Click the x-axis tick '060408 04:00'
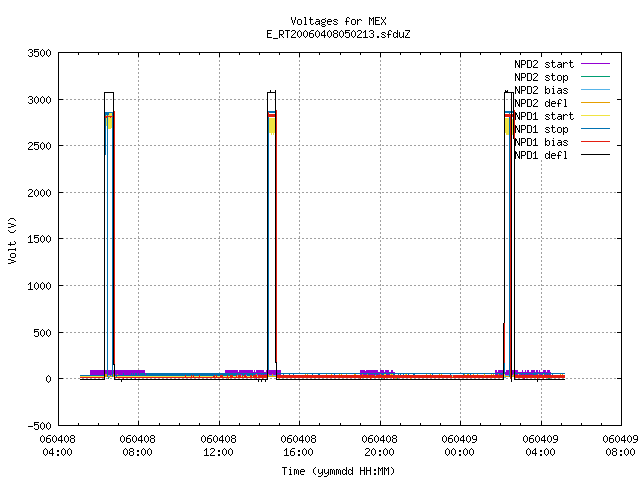 [x=58, y=446]
